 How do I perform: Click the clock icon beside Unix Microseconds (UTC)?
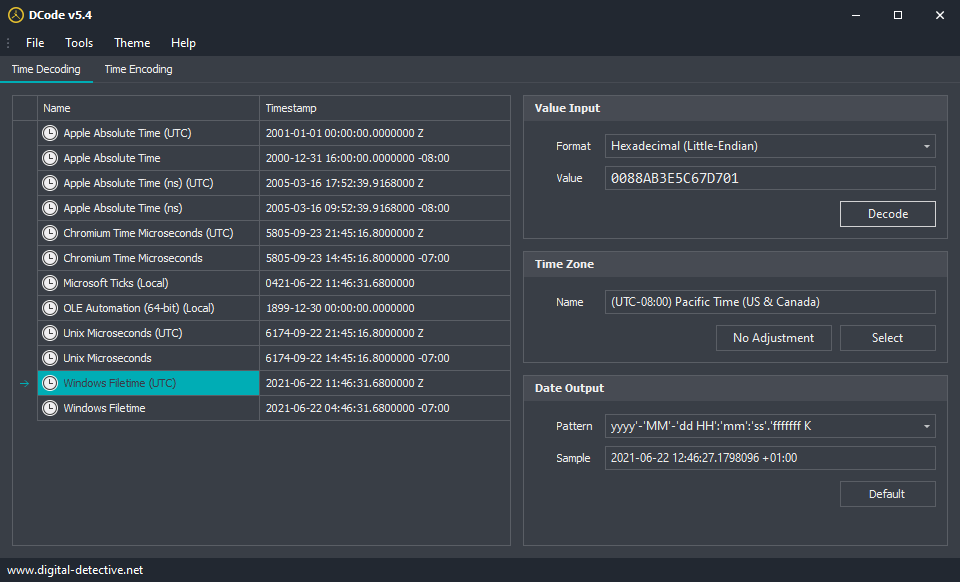(x=50, y=333)
